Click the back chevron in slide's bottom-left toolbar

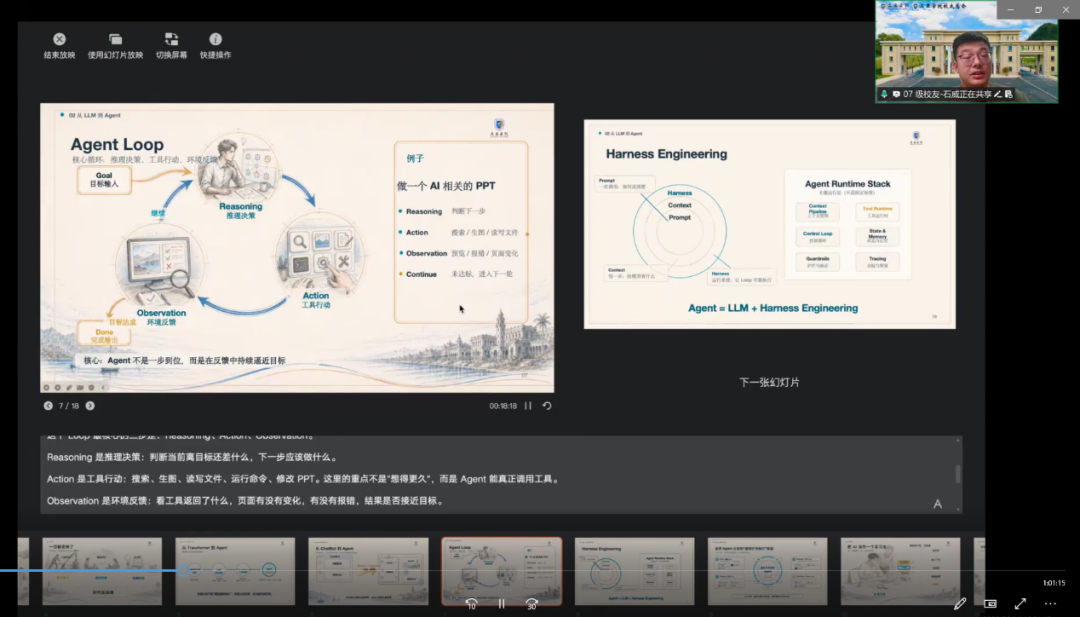pos(103,388)
